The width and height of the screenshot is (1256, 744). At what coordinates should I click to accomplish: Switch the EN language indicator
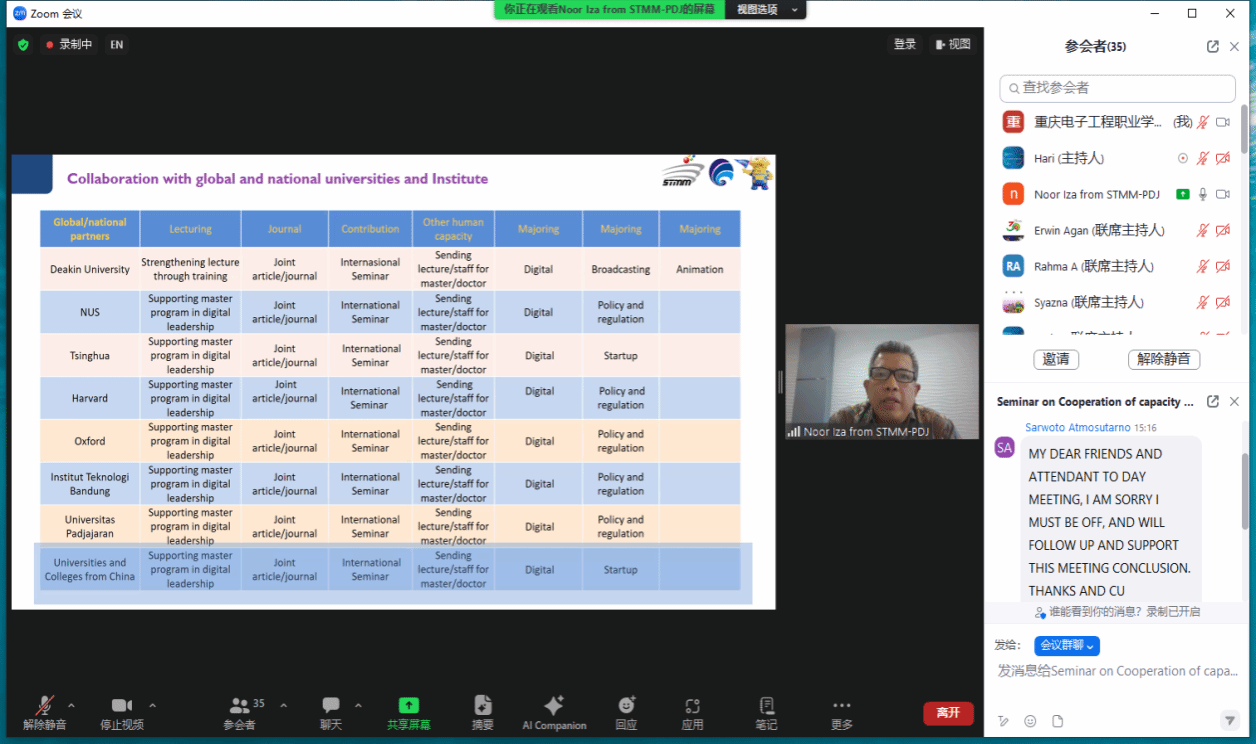click(x=117, y=45)
